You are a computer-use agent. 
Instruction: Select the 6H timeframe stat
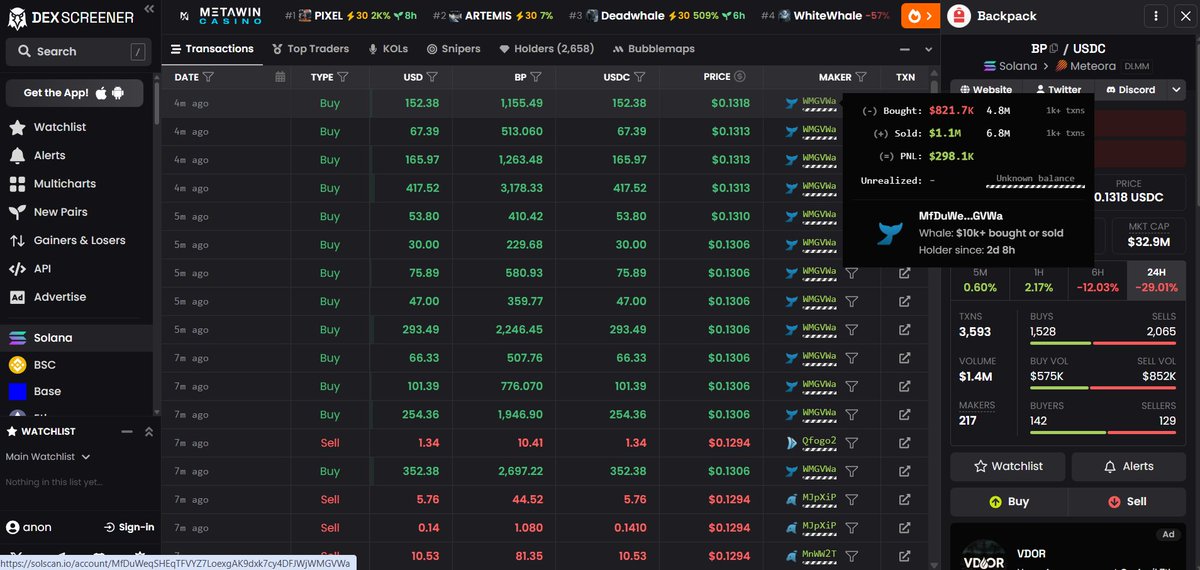(1097, 280)
